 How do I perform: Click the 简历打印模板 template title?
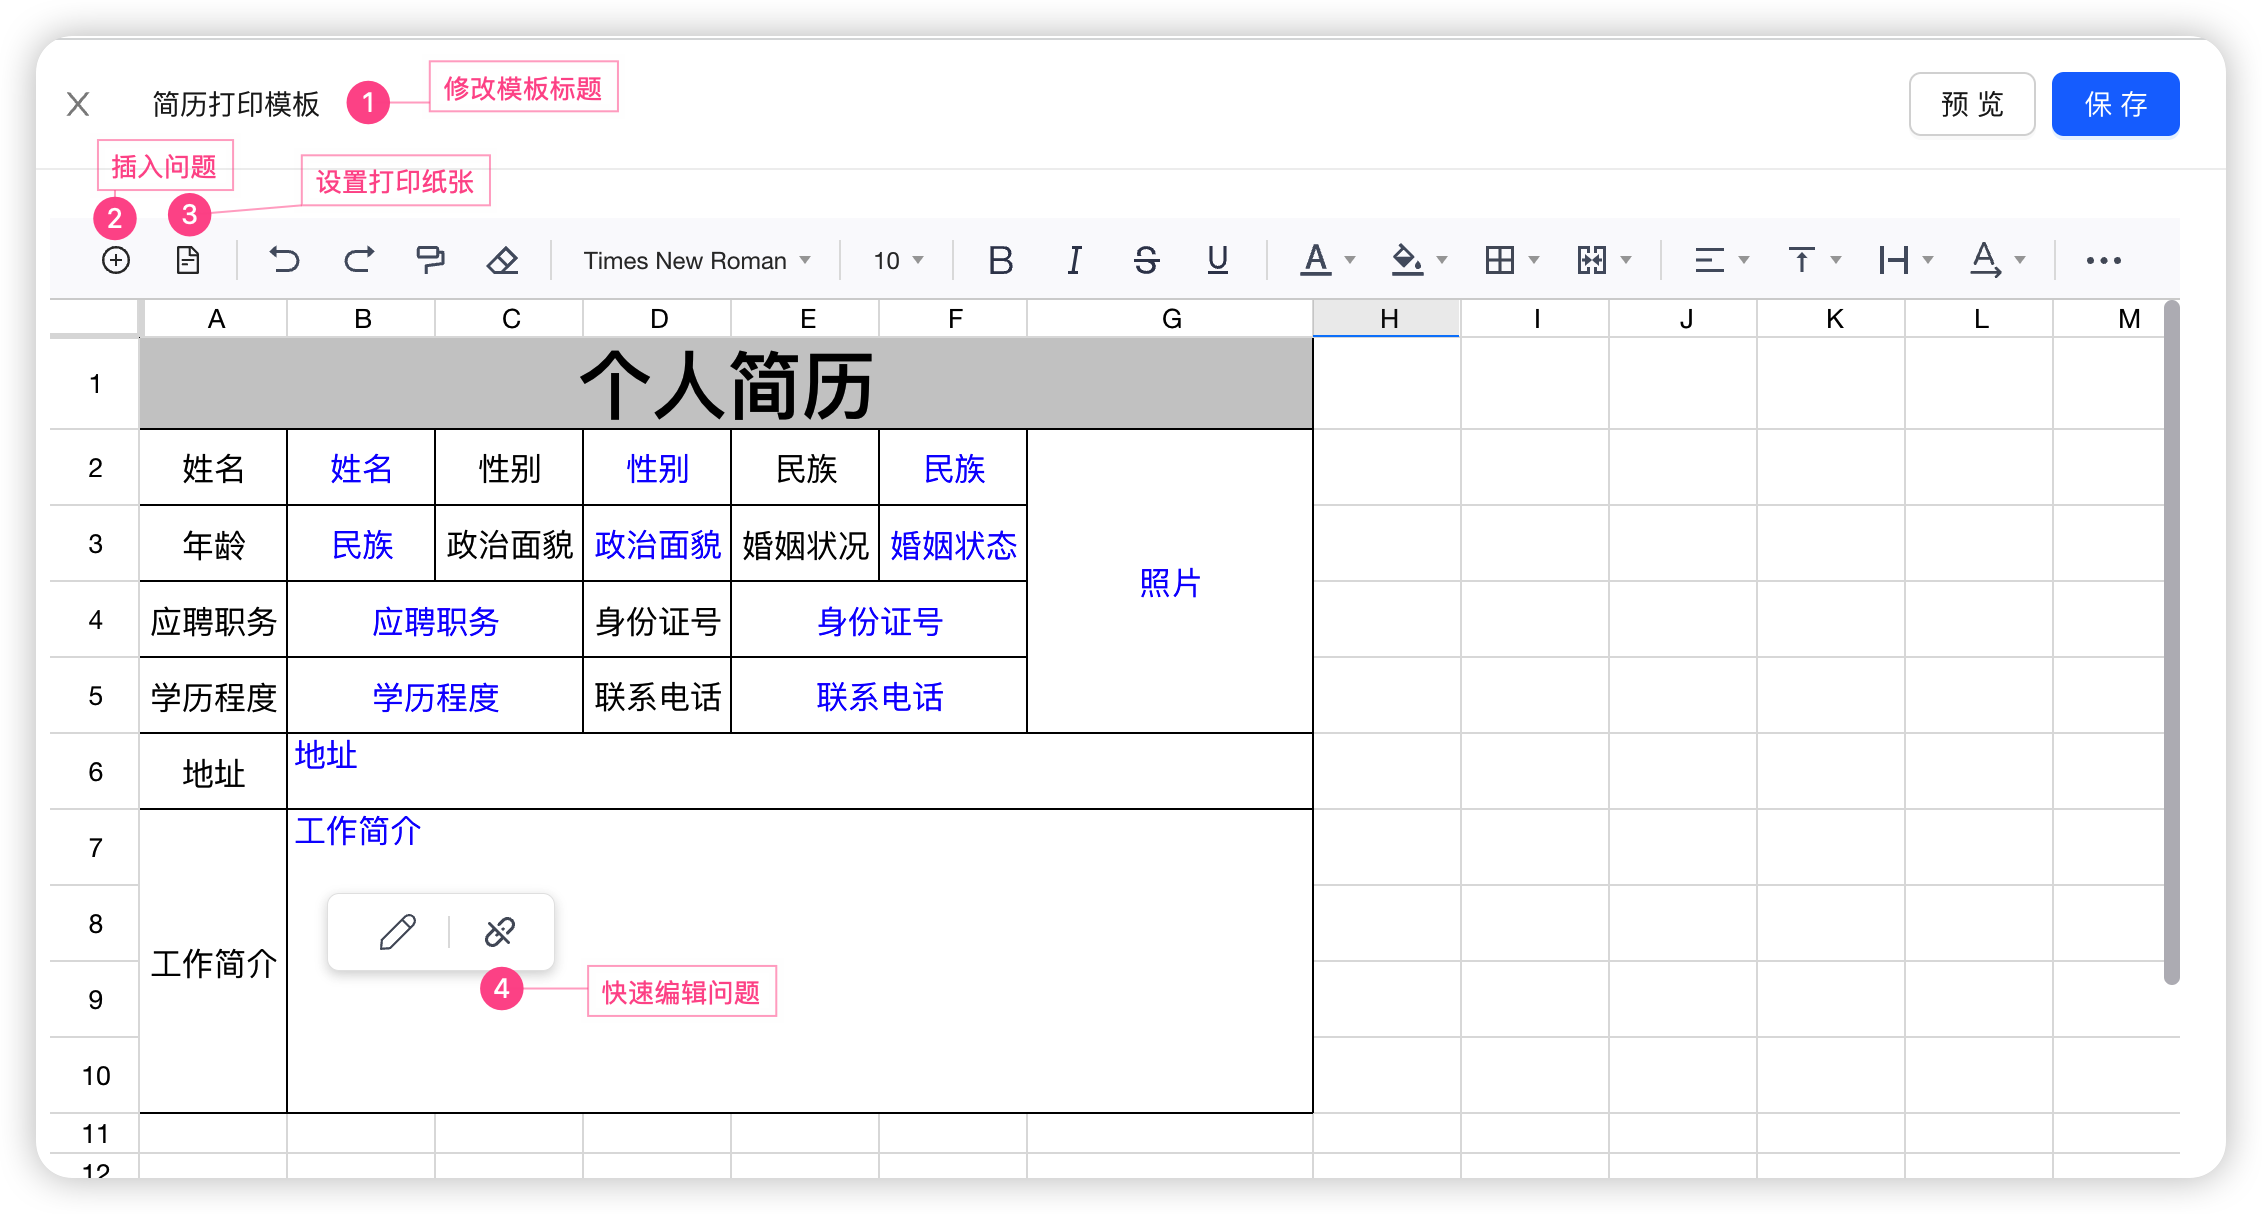(x=235, y=104)
